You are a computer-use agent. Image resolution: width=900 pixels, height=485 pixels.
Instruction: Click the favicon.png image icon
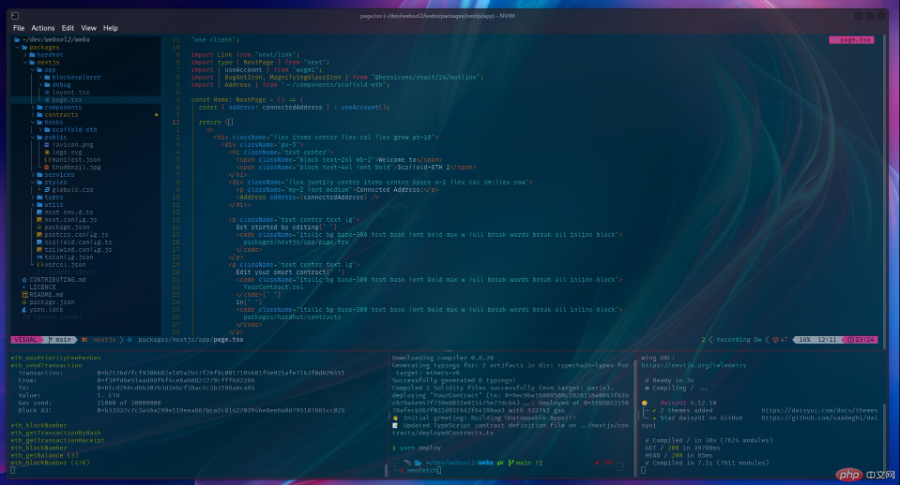[x=47, y=145]
